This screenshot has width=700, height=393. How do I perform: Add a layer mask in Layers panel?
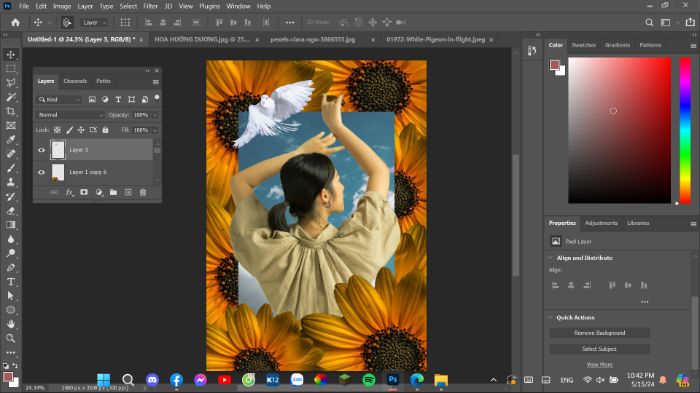click(x=84, y=192)
